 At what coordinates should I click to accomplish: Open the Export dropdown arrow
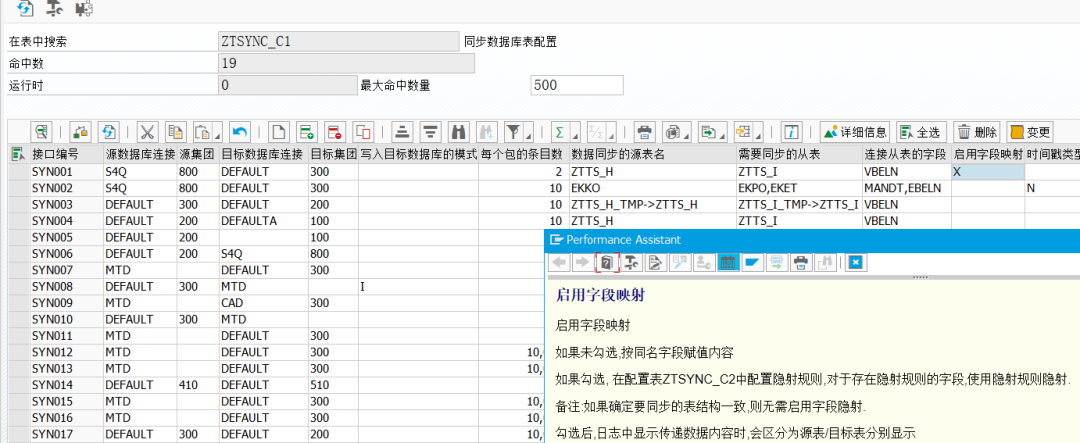722,134
